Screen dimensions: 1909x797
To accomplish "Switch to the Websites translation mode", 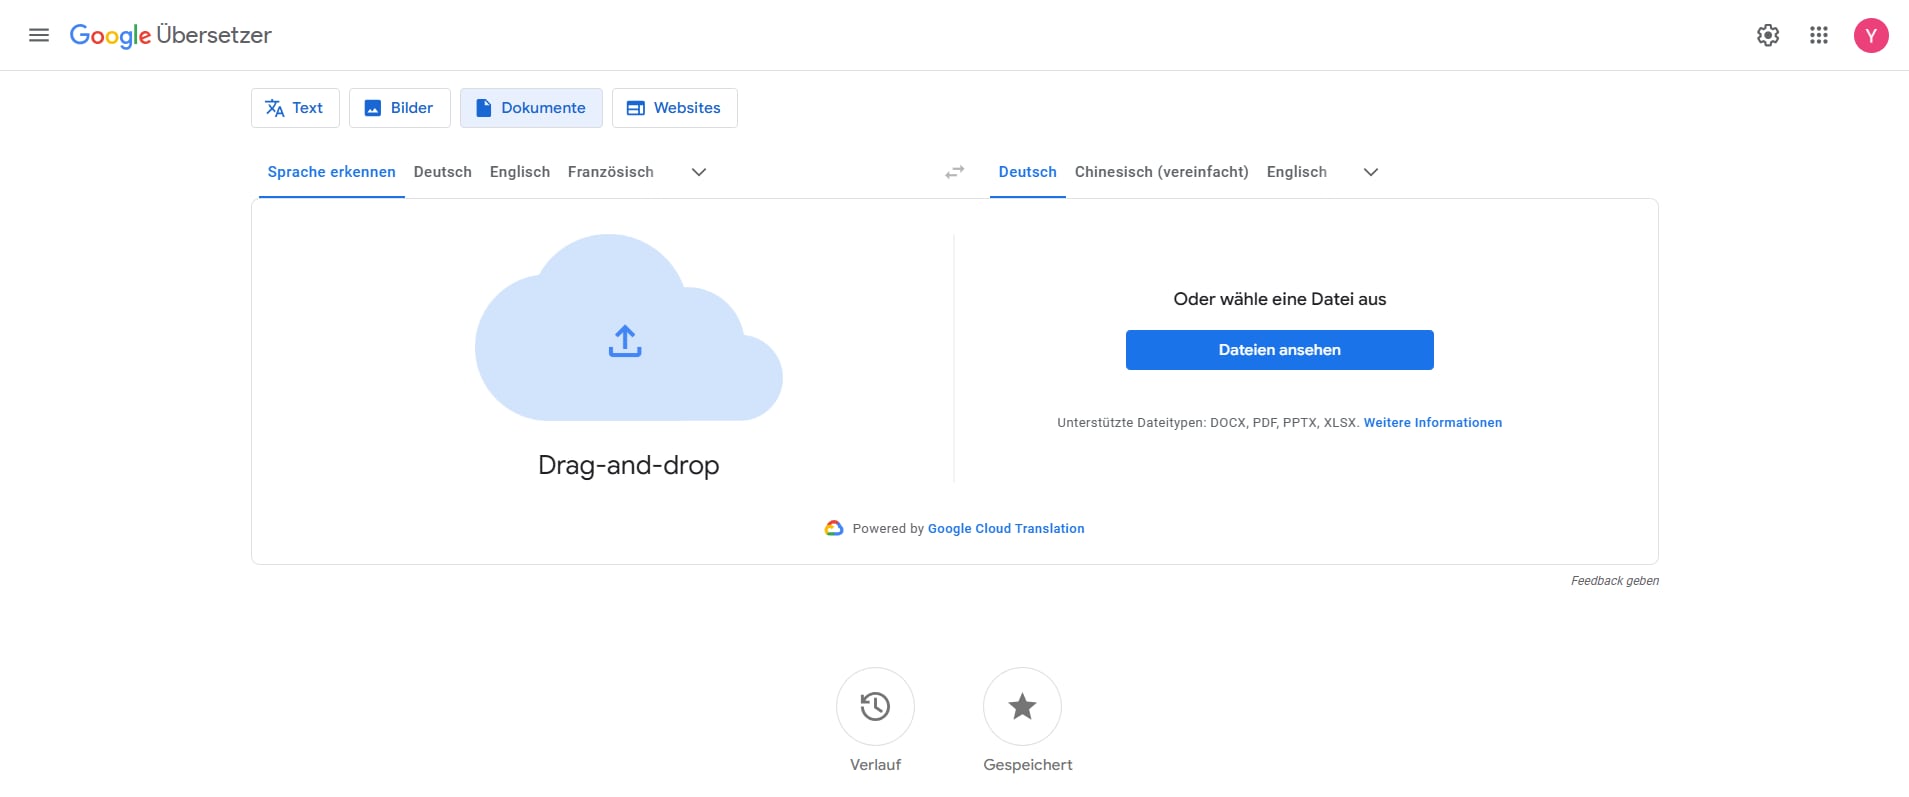I will pos(674,108).
